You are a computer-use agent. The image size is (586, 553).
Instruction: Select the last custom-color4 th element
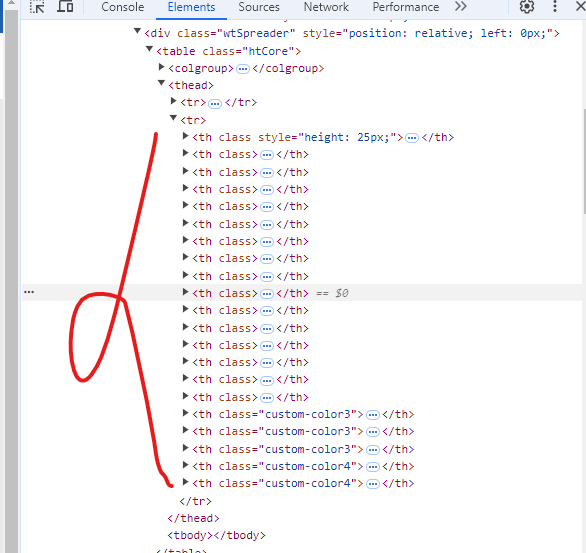point(303,484)
